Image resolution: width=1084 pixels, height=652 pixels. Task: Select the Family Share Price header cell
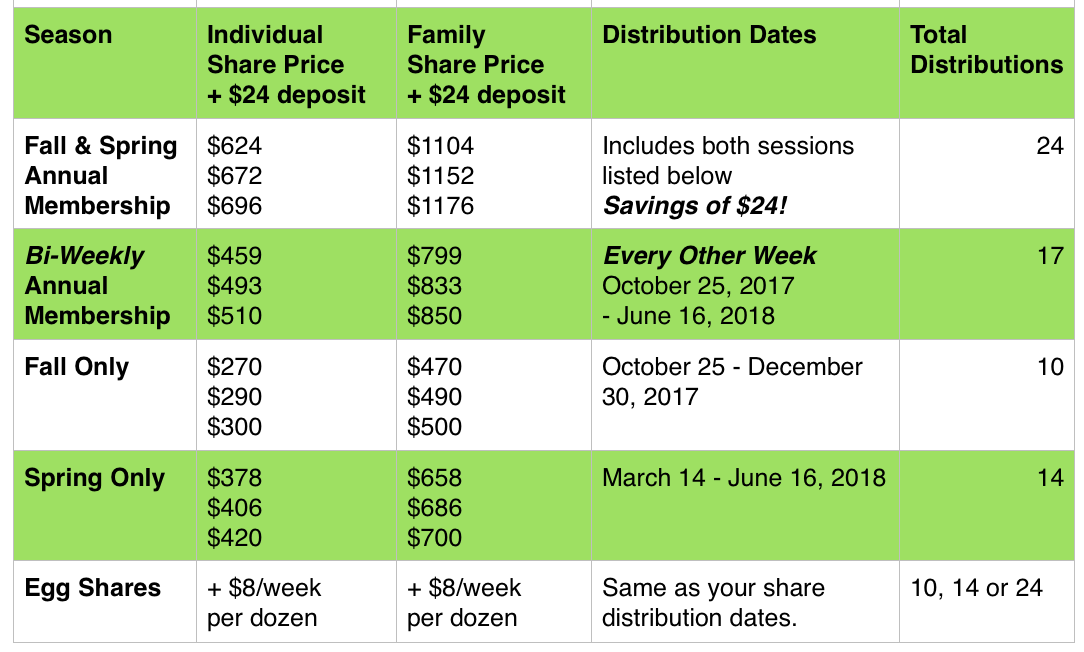[x=494, y=63]
